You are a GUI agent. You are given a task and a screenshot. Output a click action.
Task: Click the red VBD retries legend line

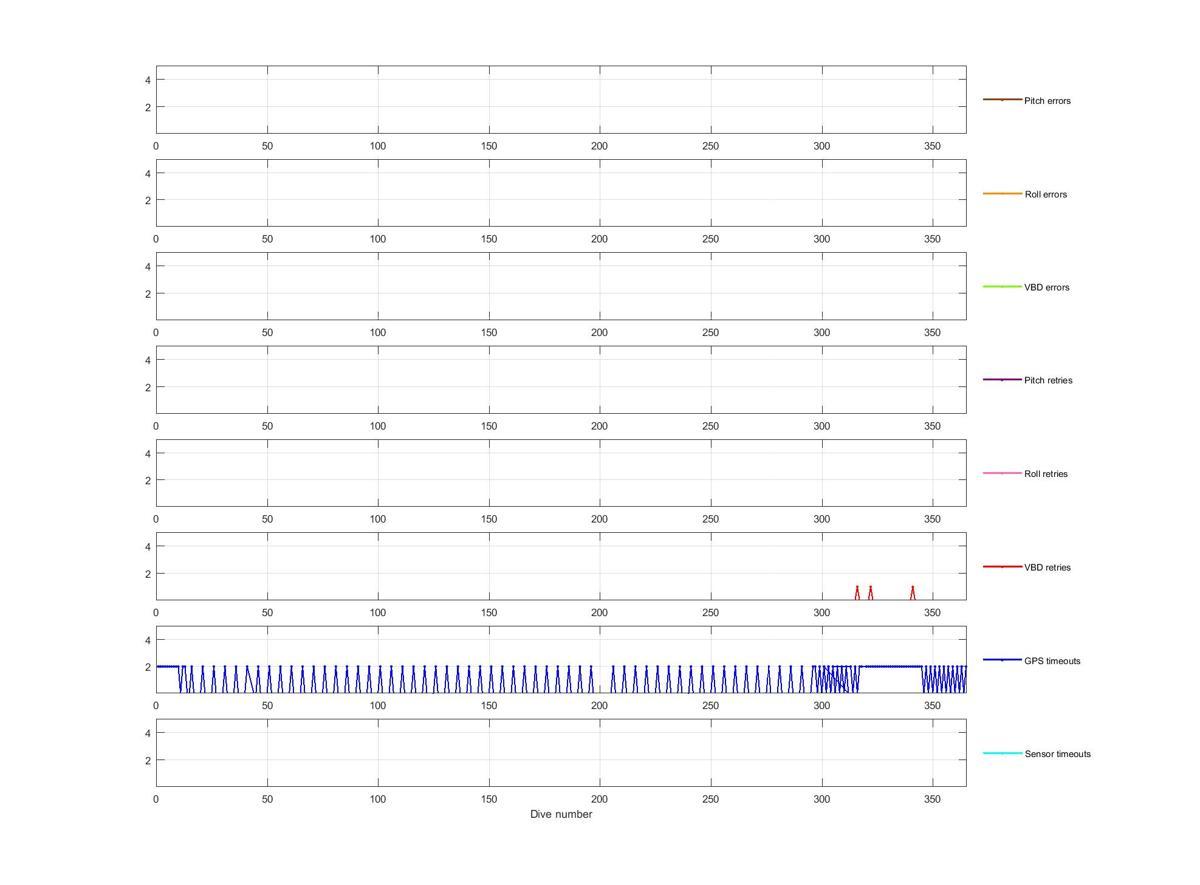point(1002,567)
